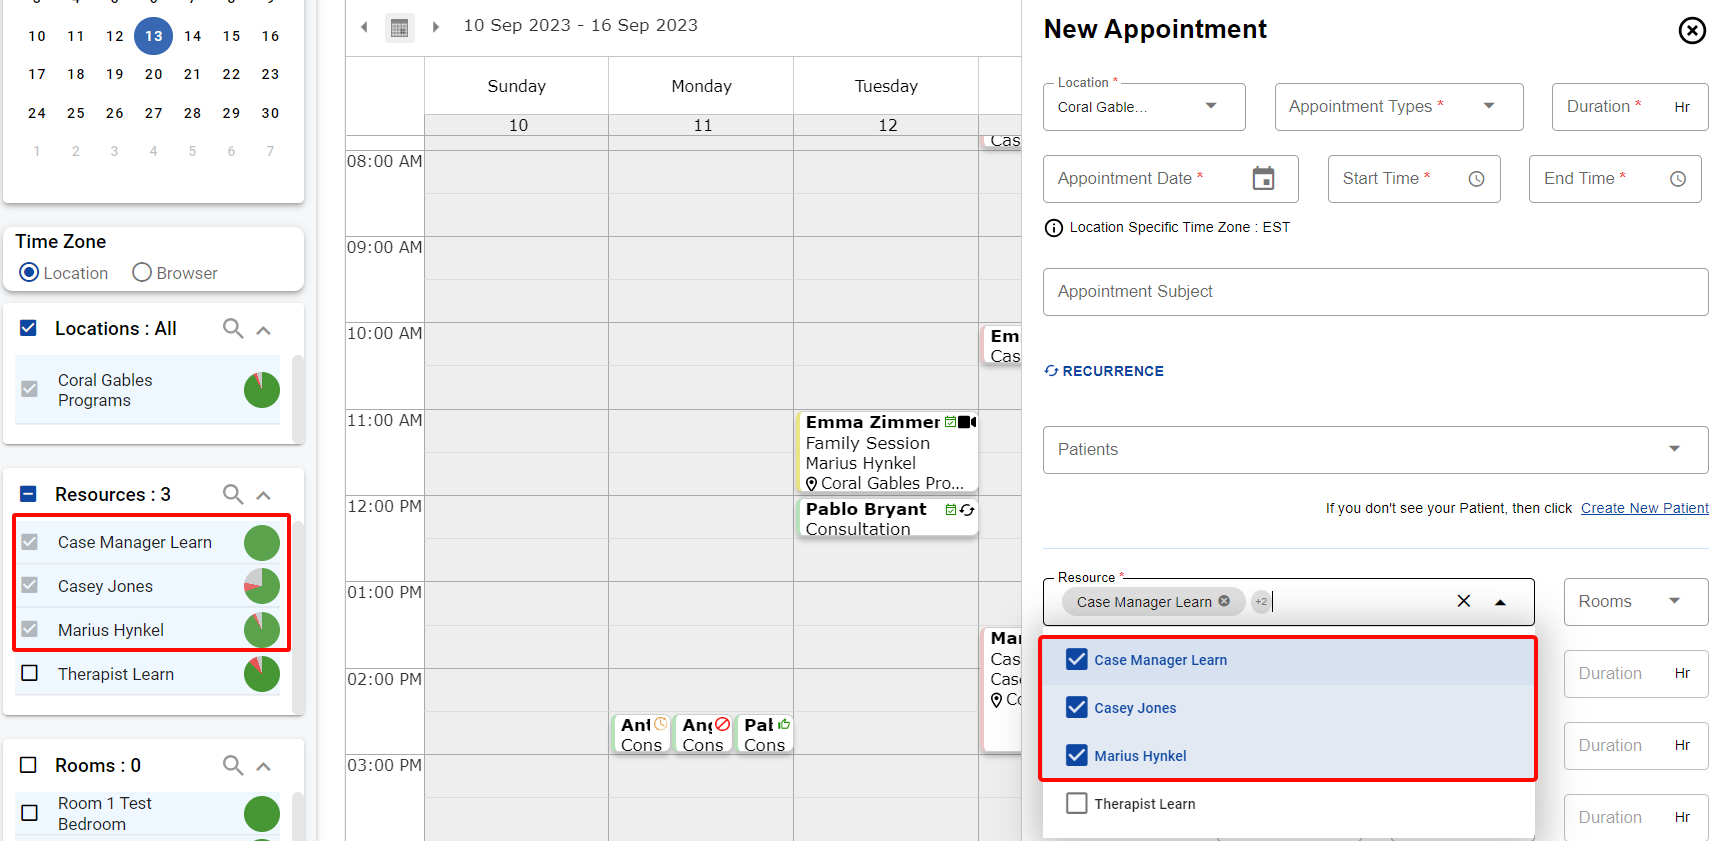
Task: Tick the Room 1 Test Bedroom checkbox
Action: pyautogui.click(x=30, y=813)
